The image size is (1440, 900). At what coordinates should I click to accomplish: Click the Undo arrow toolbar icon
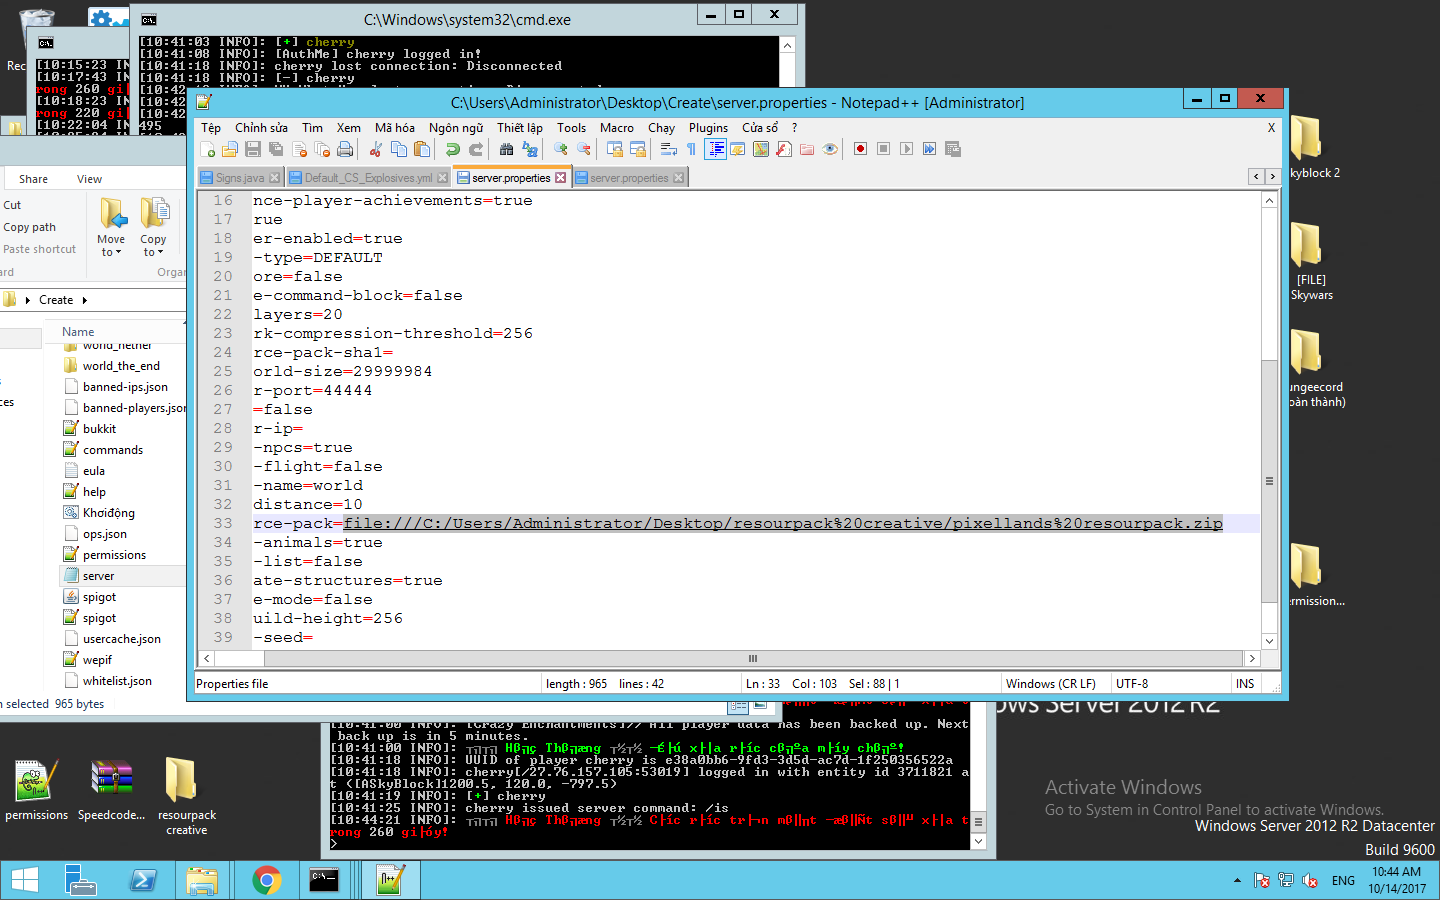[x=453, y=149]
